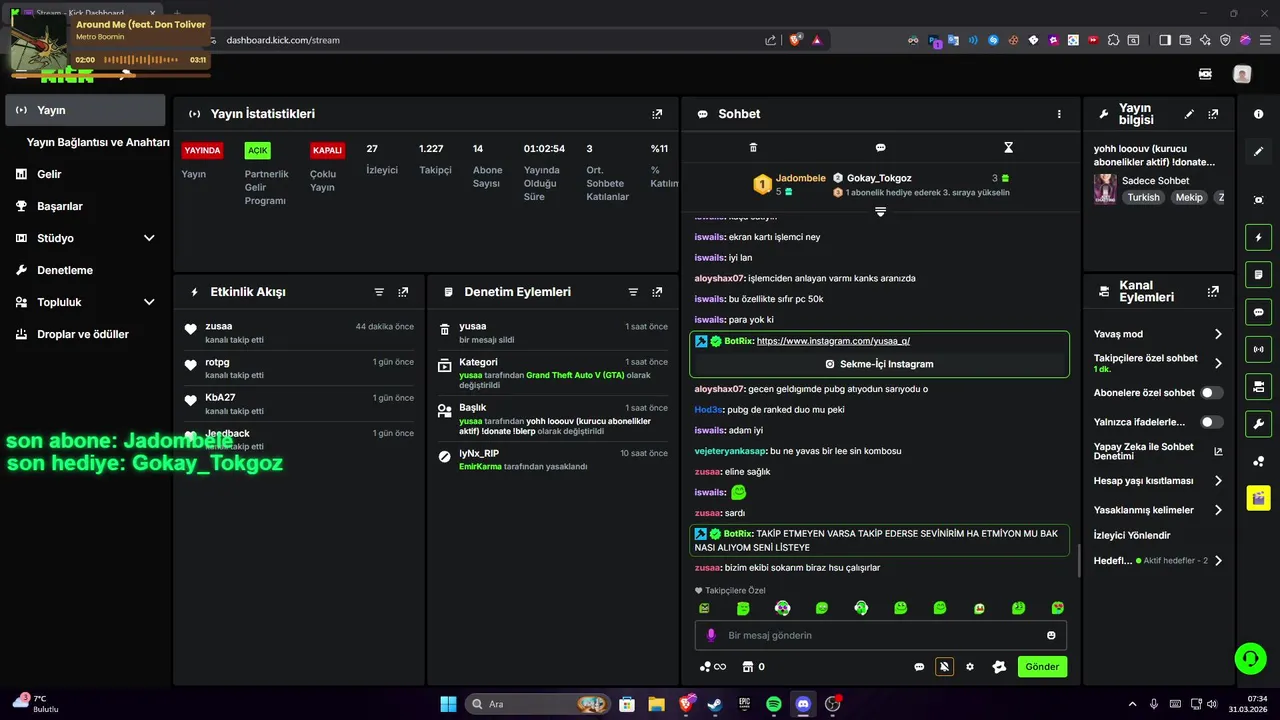1280x720 pixels.
Task: Click the green Gönder button
Action: (1042, 667)
